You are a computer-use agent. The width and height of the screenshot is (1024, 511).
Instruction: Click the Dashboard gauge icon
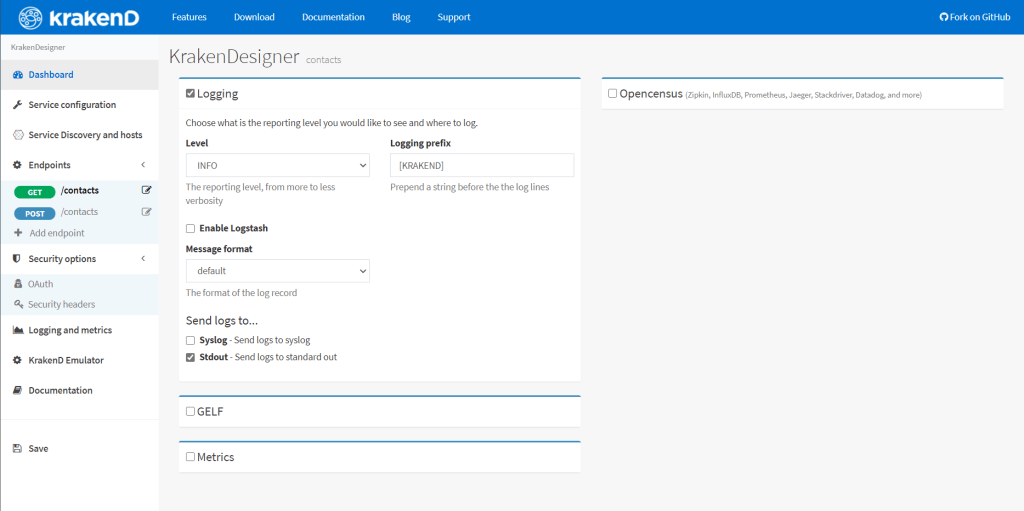pyautogui.click(x=18, y=75)
